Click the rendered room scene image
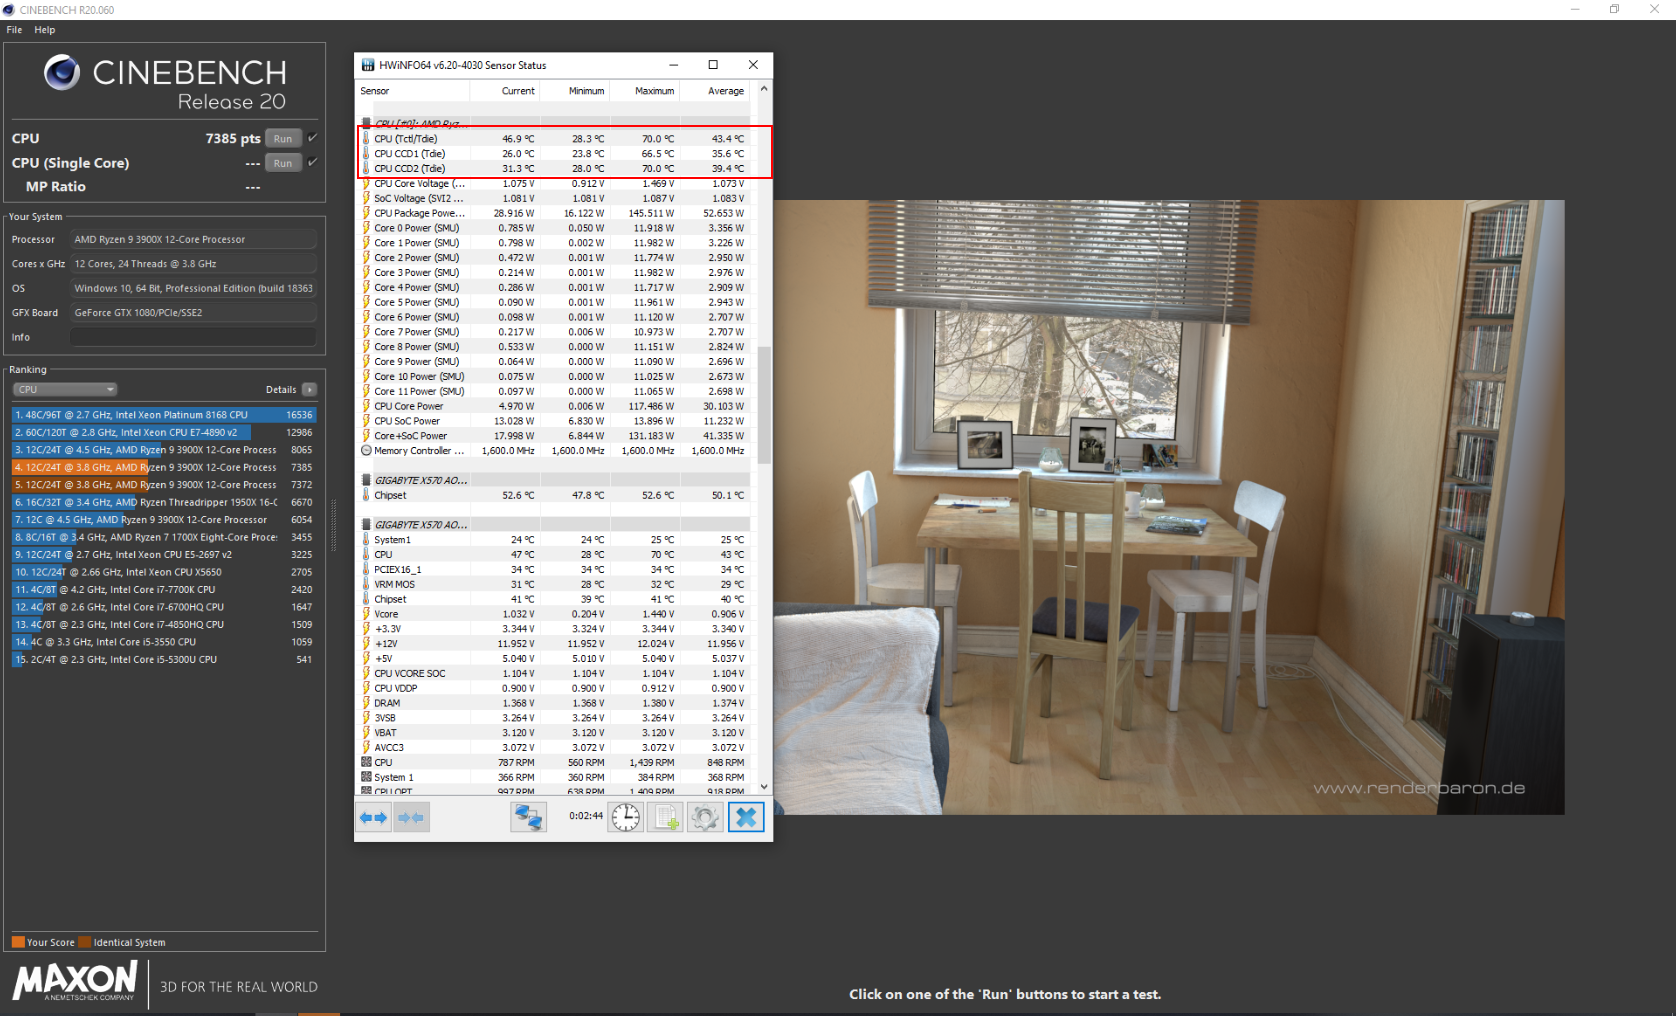Viewport: 1677px width, 1016px height. click(x=1168, y=507)
